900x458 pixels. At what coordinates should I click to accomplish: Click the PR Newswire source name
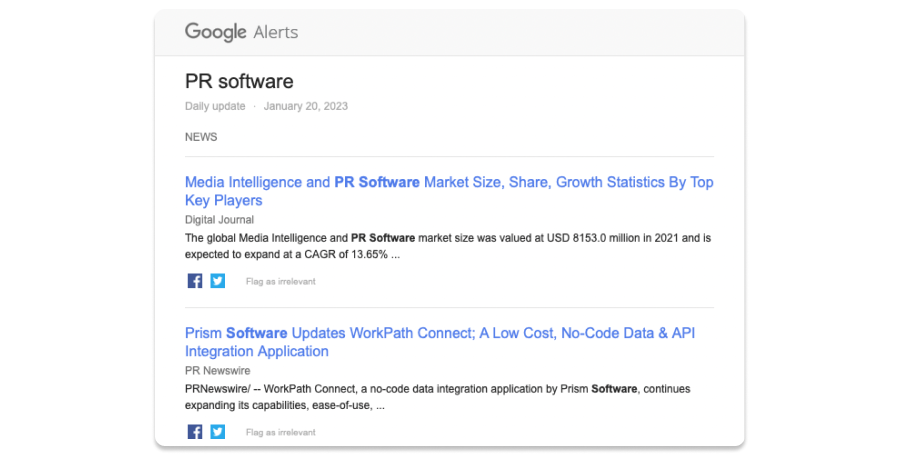point(217,371)
